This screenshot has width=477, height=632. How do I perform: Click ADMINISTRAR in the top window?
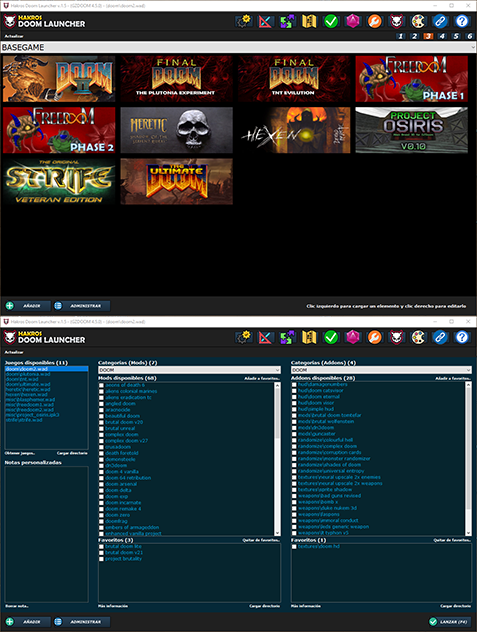coord(81,306)
